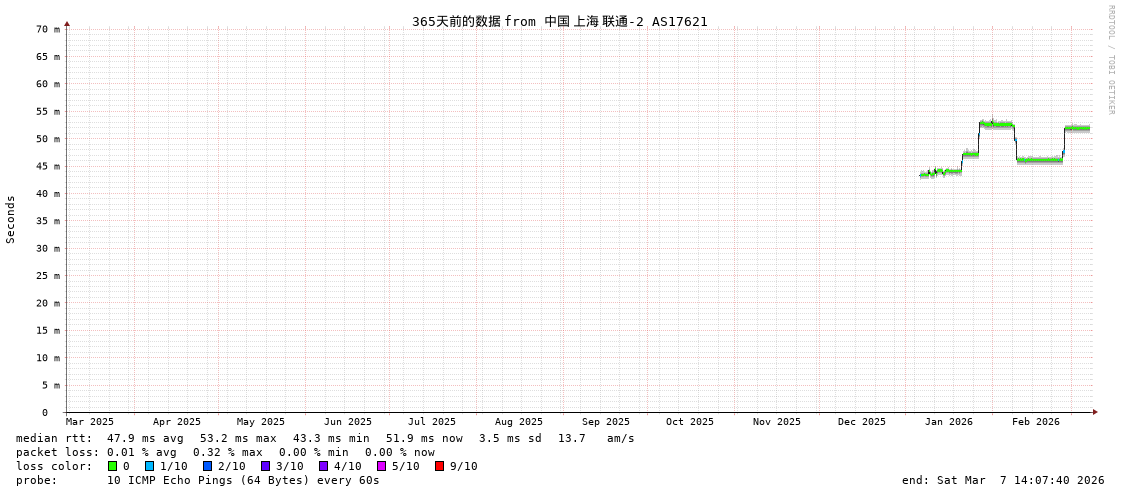Screen dimensions: 1121x494
Task: Click the green 0 loss color swatch
Action: [x=113, y=466]
